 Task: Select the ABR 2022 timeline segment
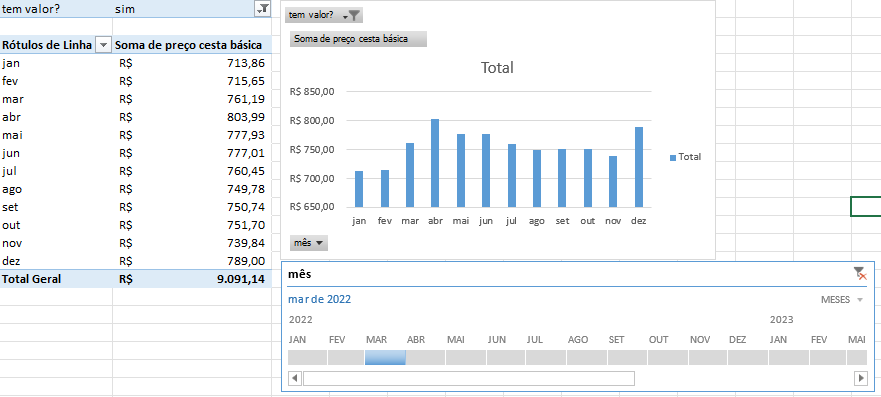coord(425,357)
